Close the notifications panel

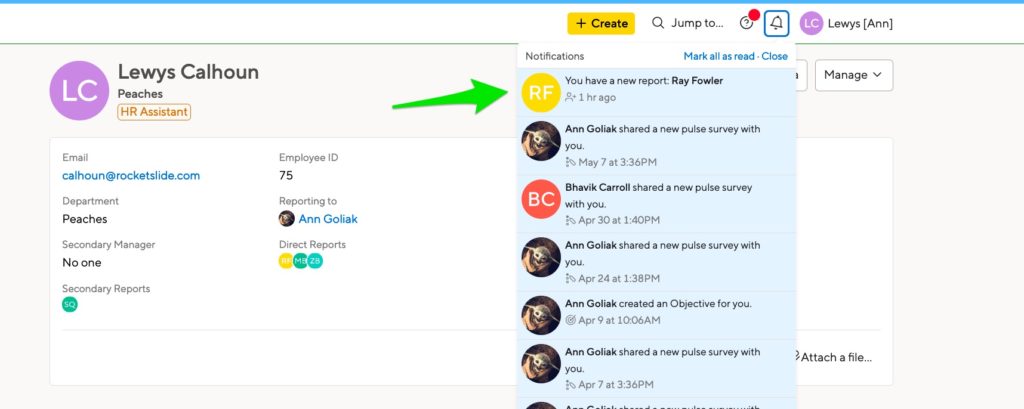point(775,56)
